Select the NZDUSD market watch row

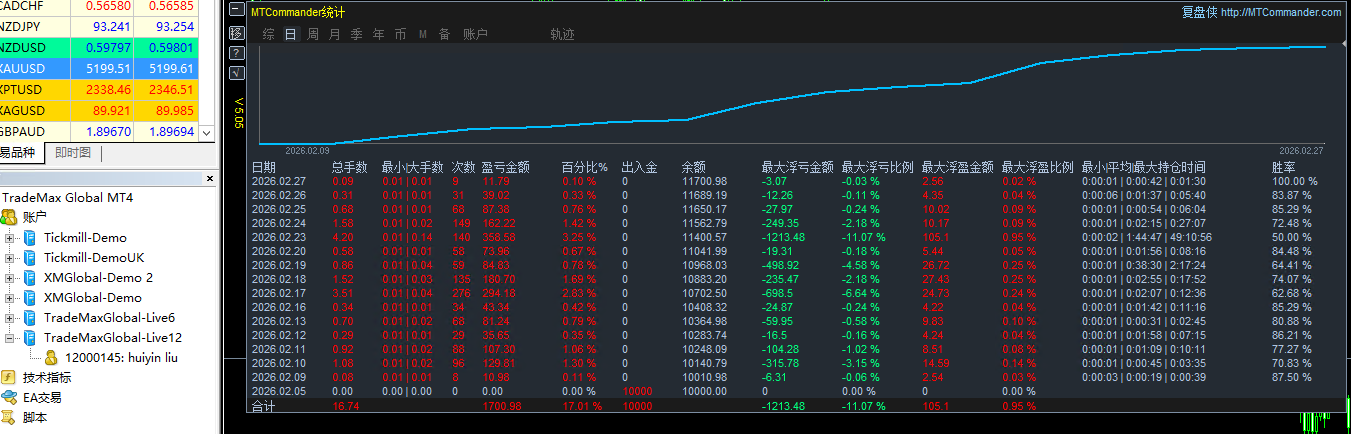click(100, 48)
